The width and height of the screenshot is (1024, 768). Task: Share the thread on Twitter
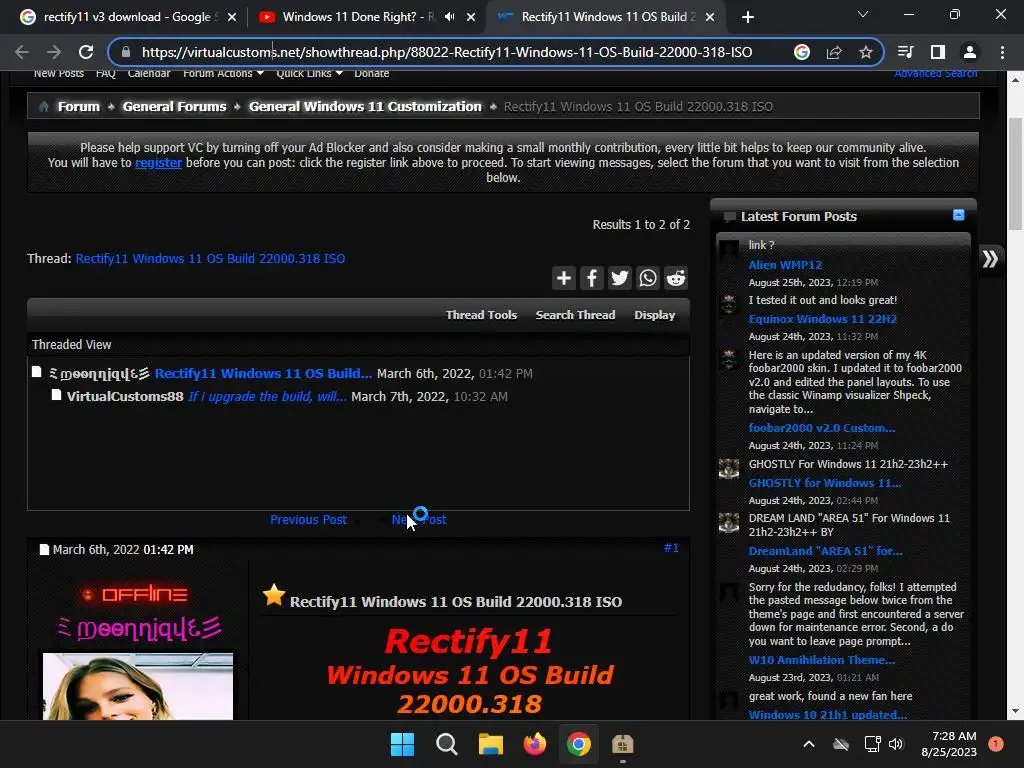point(620,278)
